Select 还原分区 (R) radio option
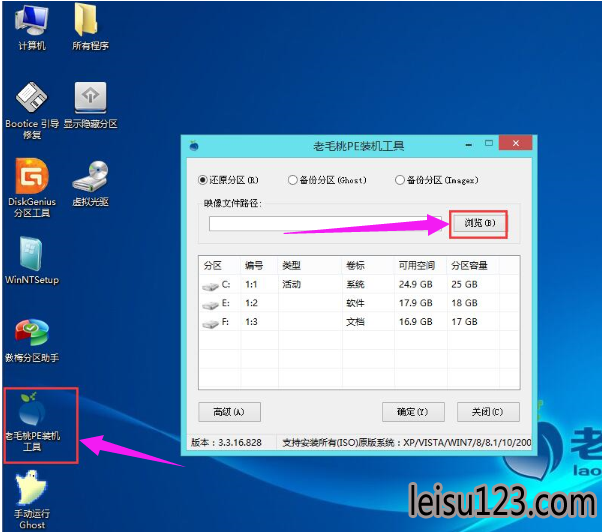602x532 pixels. [228, 180]
